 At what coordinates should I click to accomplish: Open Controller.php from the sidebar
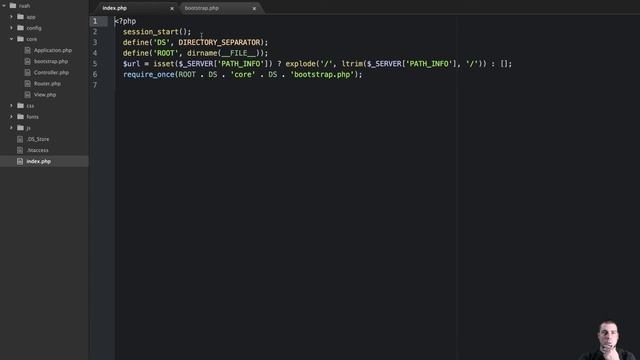tap(51, 72)
